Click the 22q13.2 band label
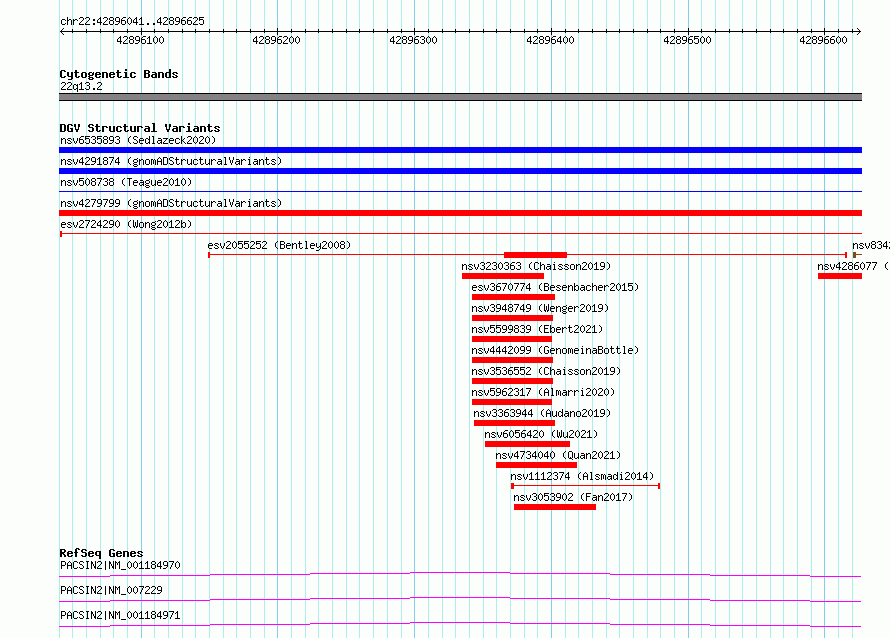Screen dimensions: 890x638 (81, 86)
